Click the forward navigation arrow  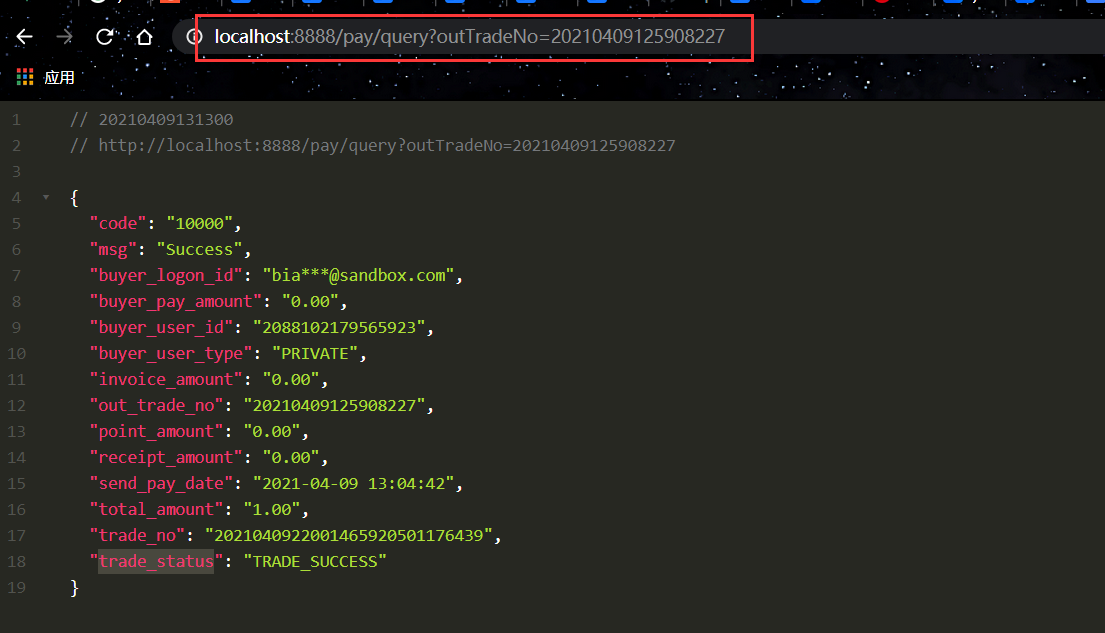(x=62, y=37)
